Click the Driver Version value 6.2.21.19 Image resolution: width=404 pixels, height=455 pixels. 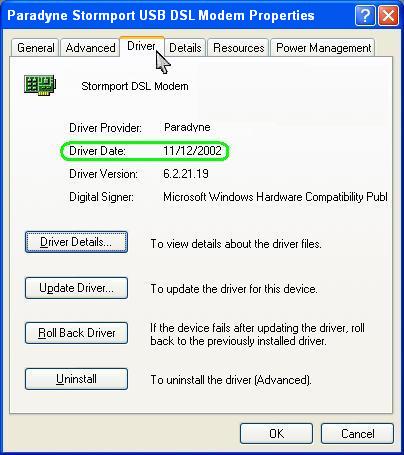[x=186, y=174]
